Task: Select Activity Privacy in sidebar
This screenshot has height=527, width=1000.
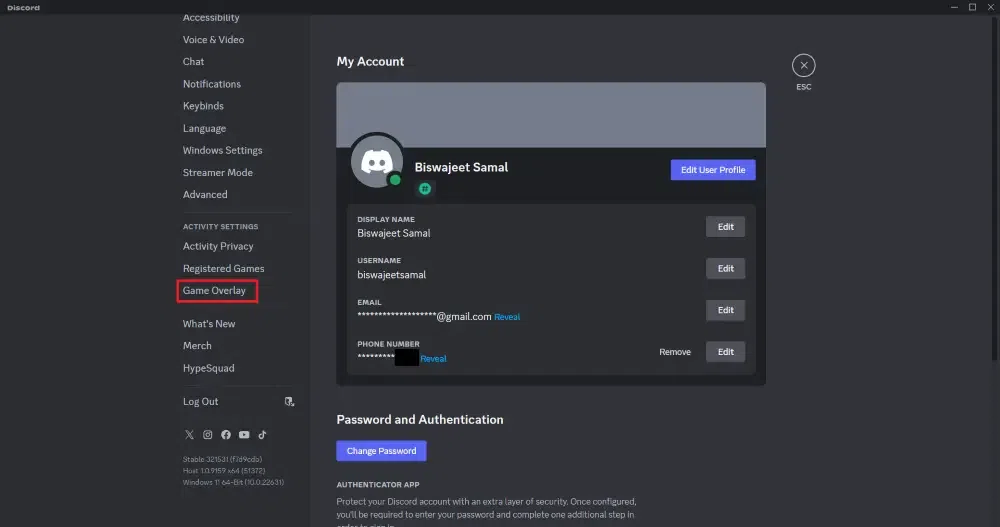Action: [218, 246]
